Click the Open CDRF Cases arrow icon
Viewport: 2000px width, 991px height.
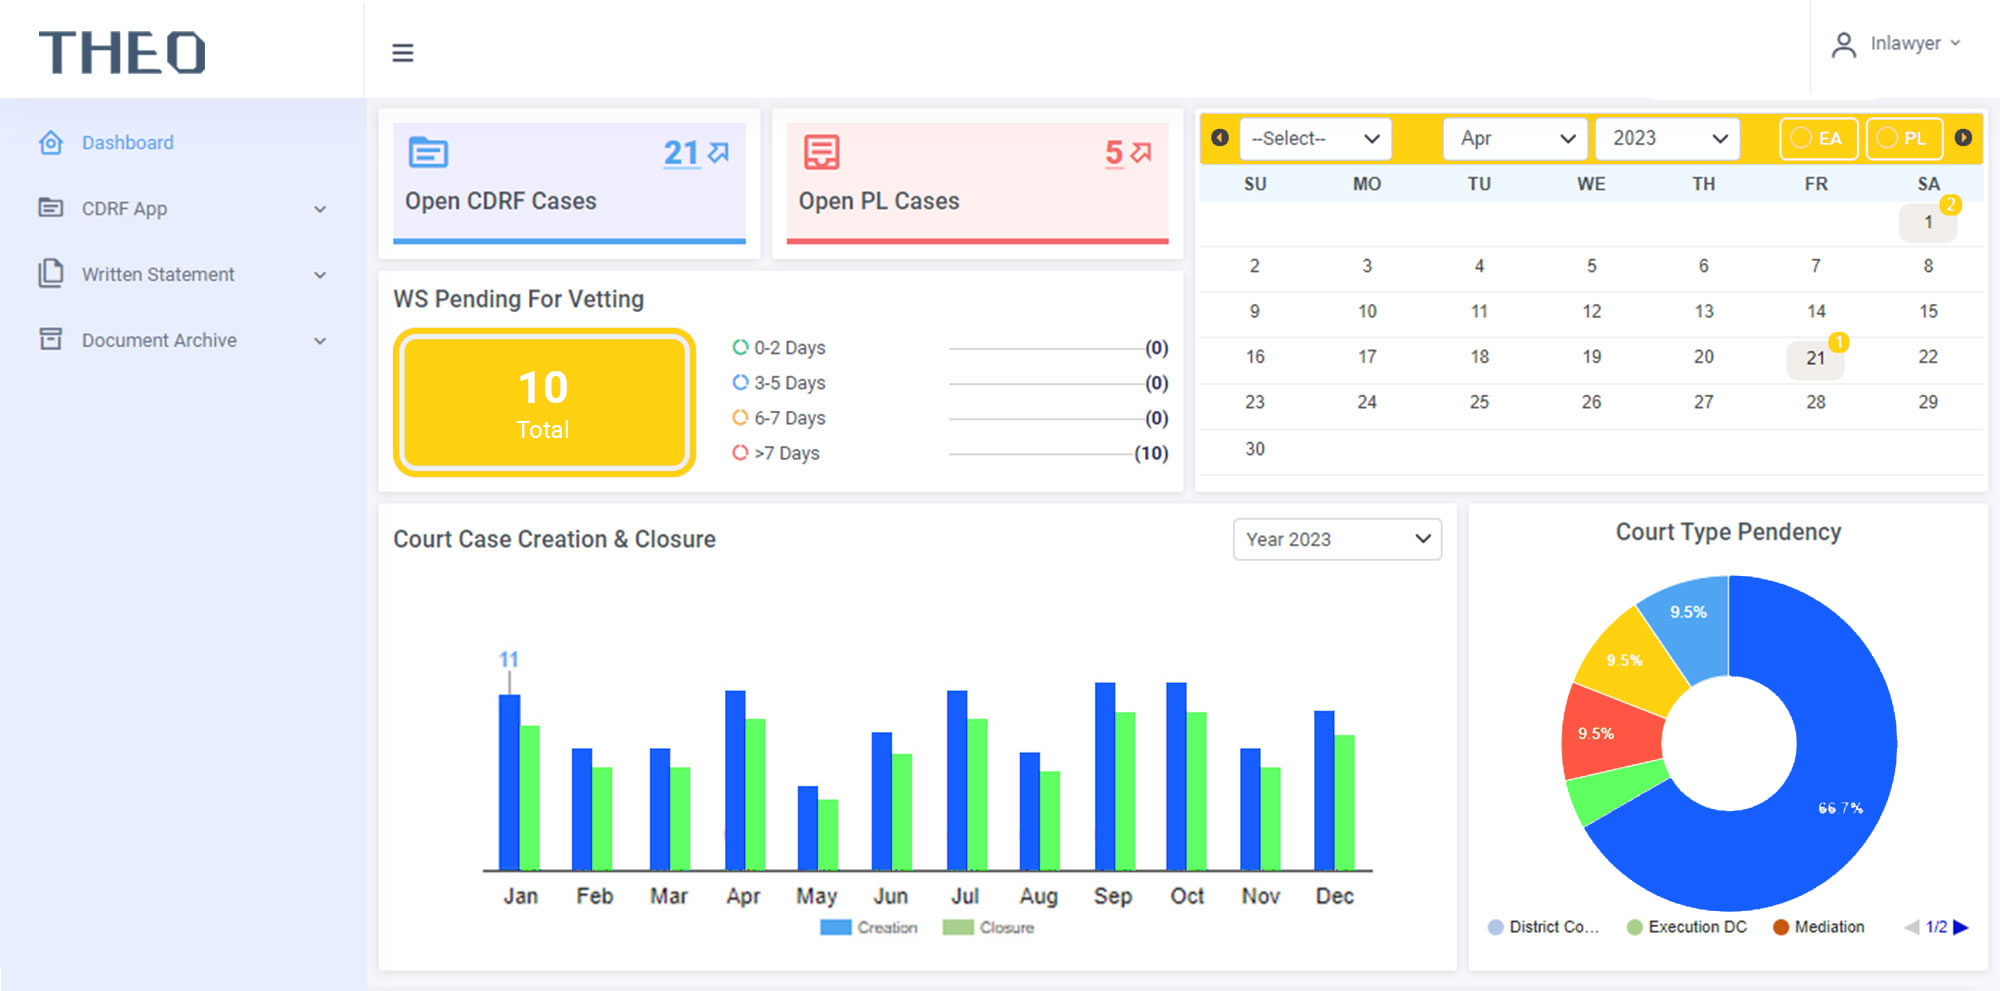[x=719, y=152]
